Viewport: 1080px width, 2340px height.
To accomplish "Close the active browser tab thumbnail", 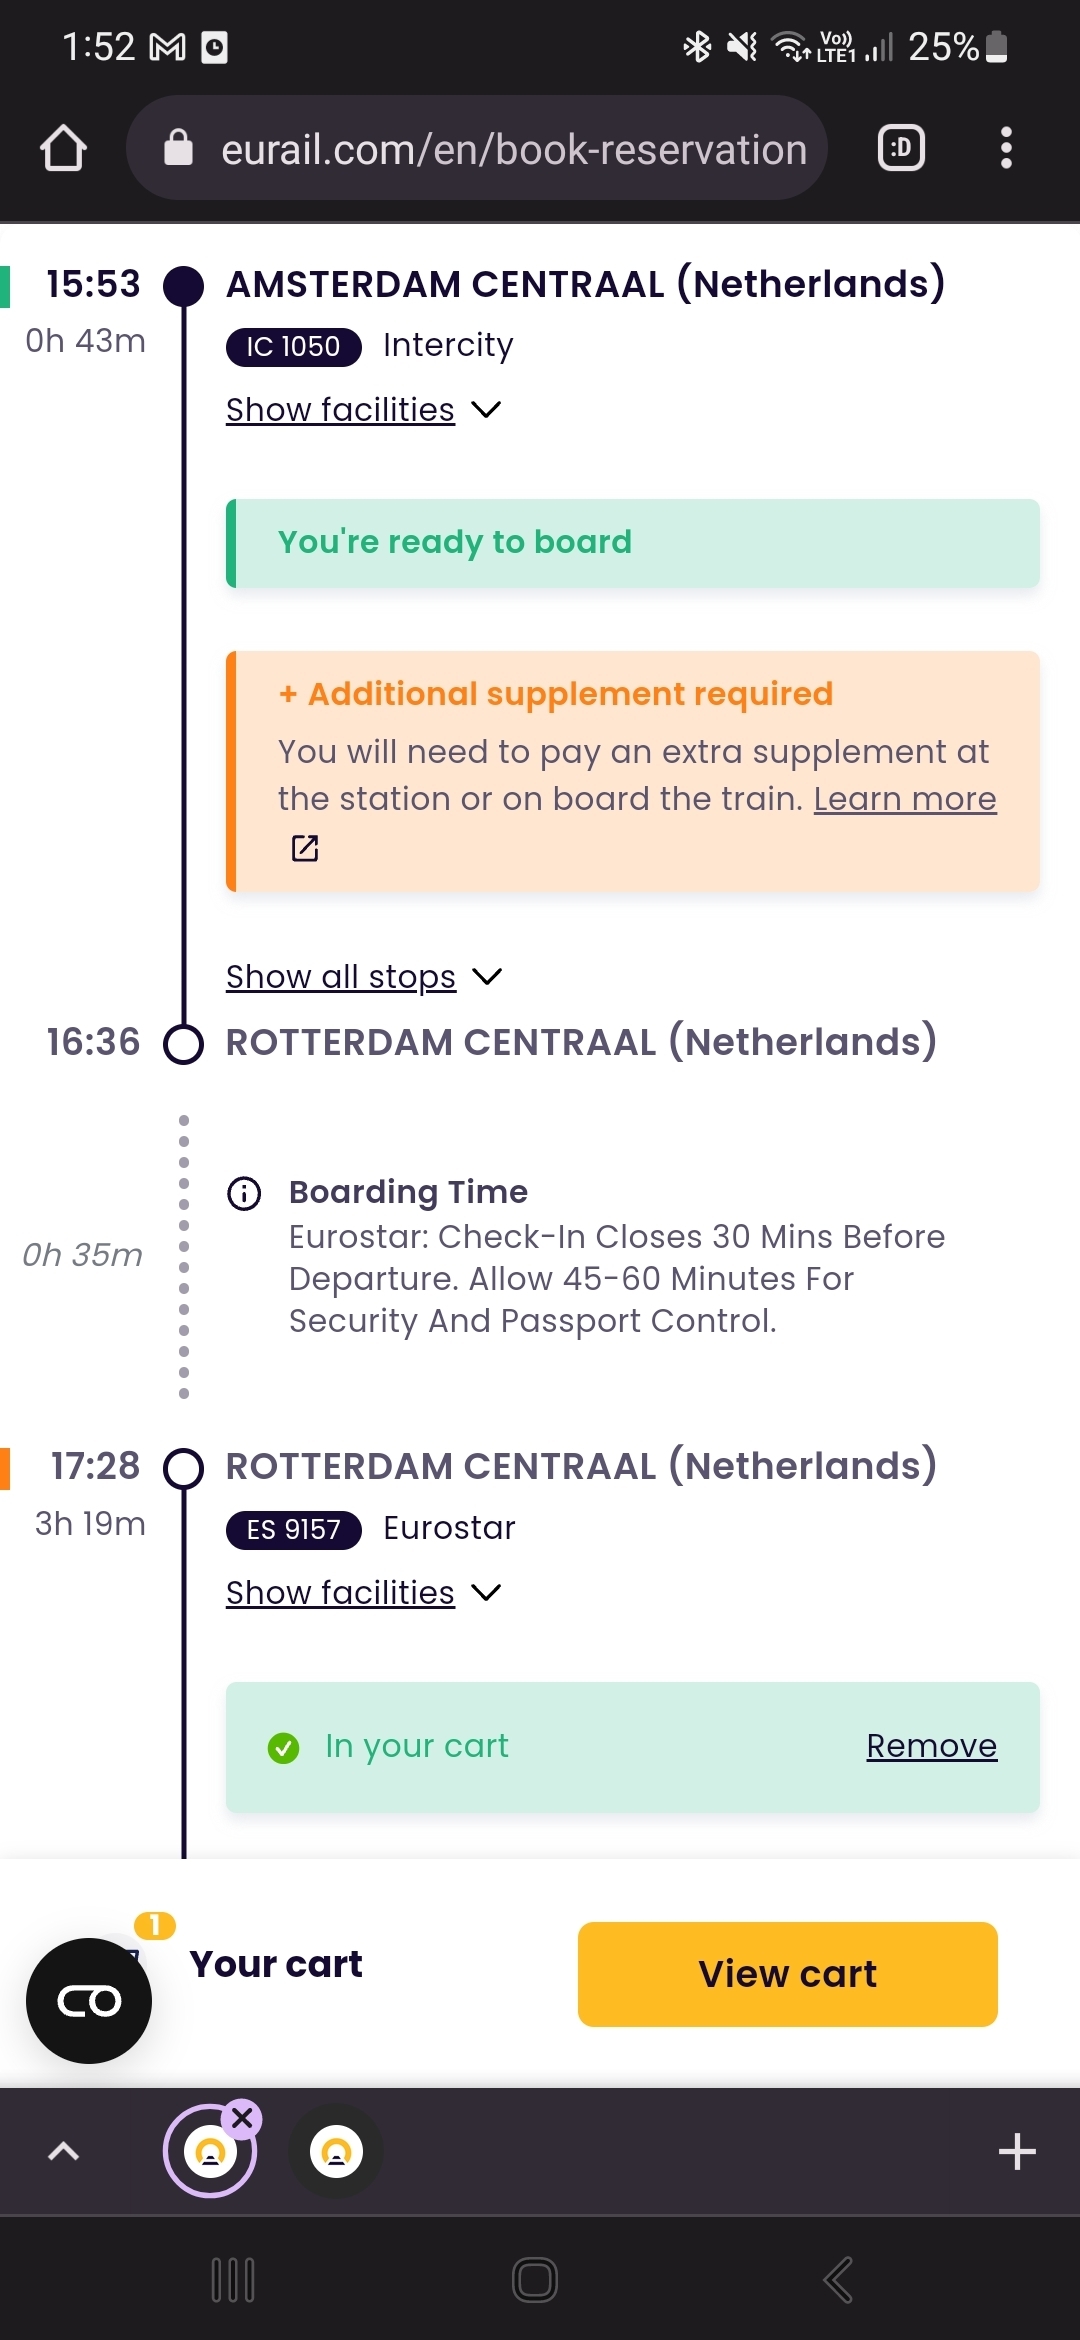I will click(x=242, y=2117).
